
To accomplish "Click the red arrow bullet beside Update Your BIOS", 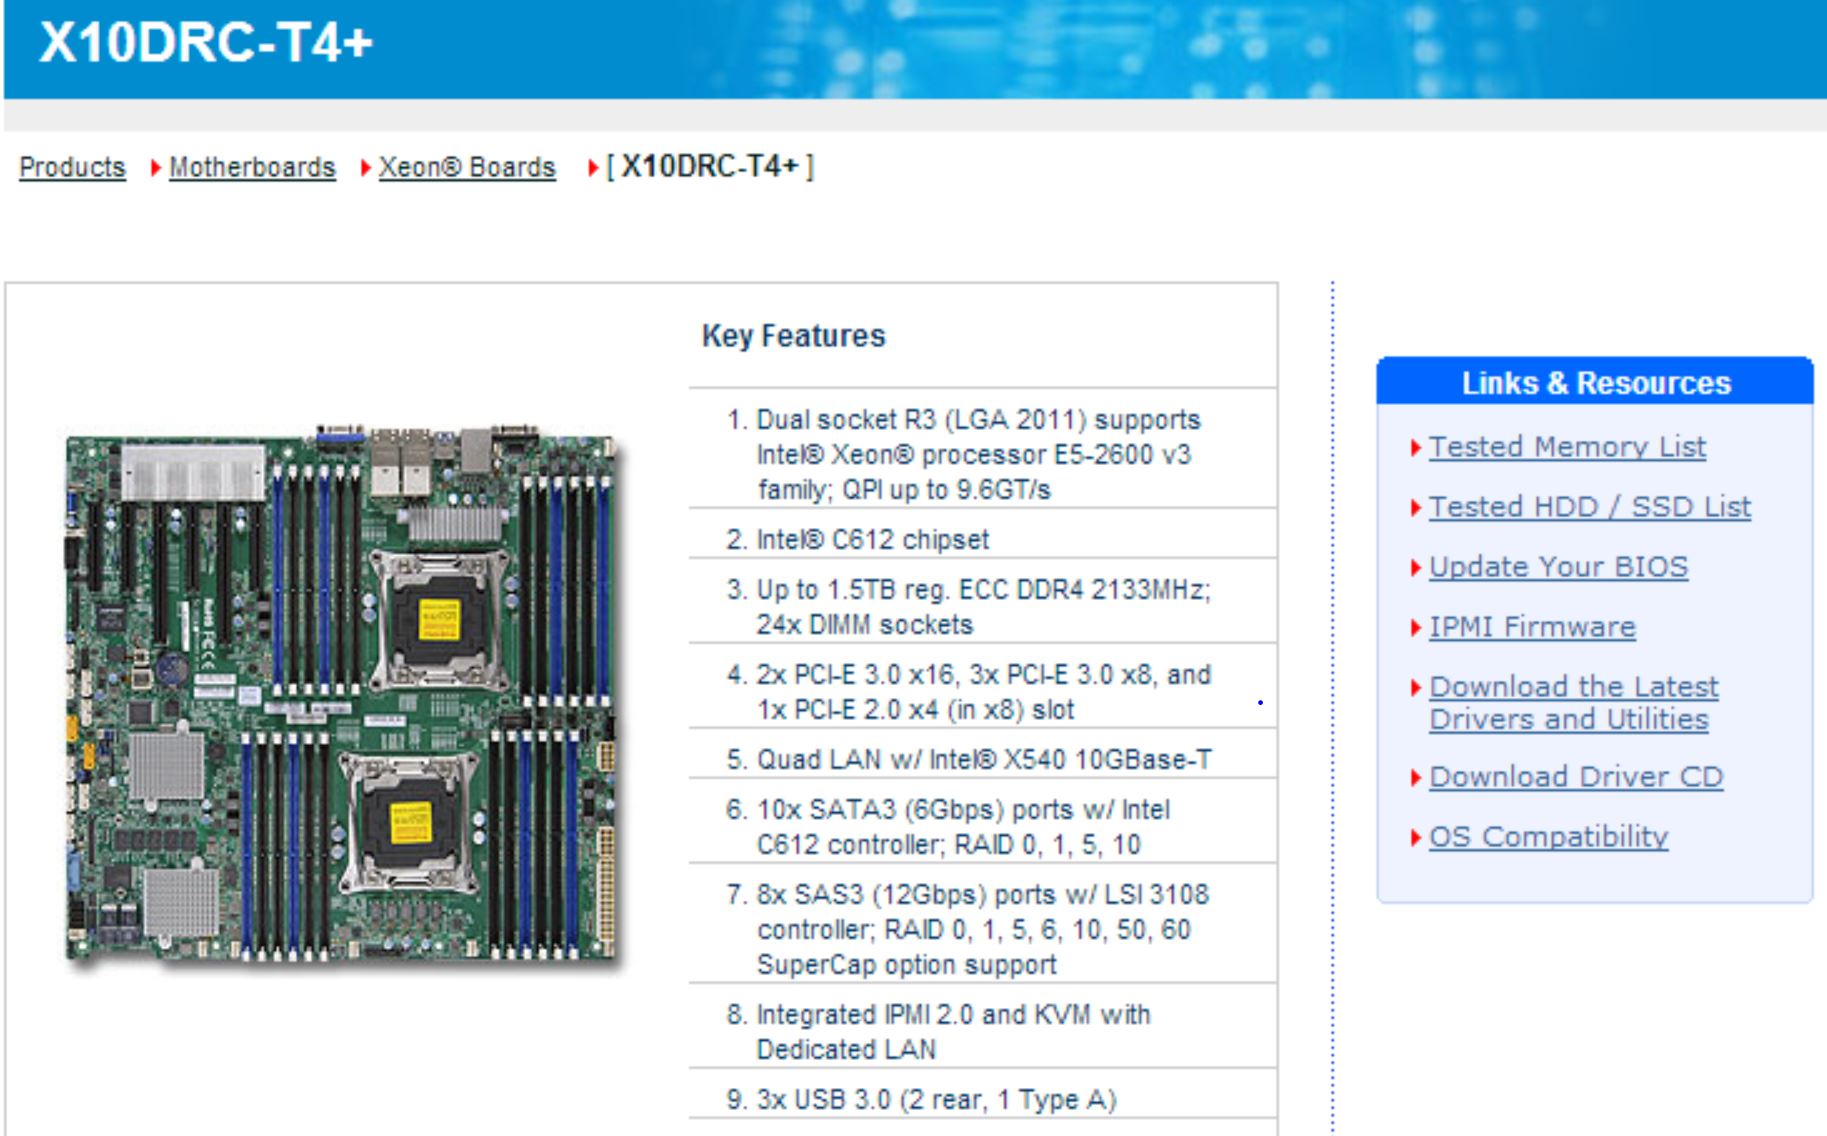I will (1416, 568).
